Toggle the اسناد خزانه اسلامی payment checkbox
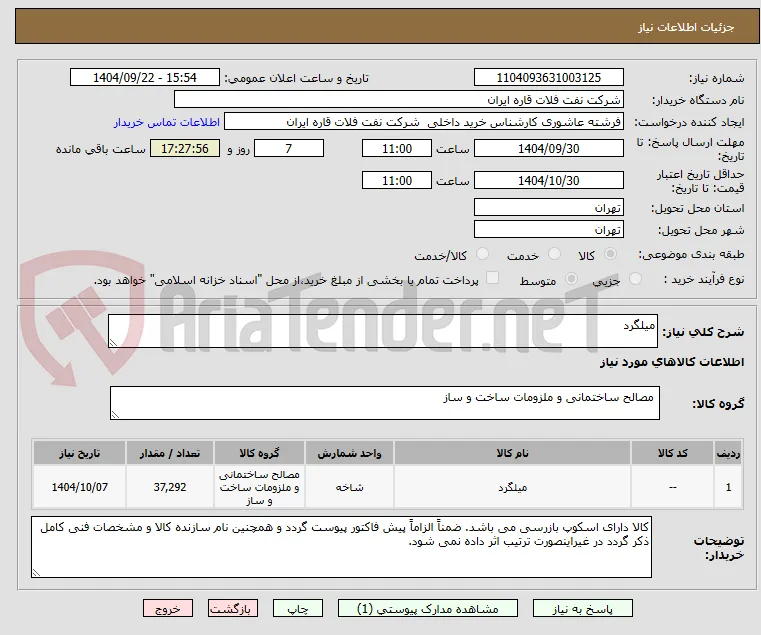The height and width of the screenshot is (635, 761). pyautogui.click(x=493, y=278)
